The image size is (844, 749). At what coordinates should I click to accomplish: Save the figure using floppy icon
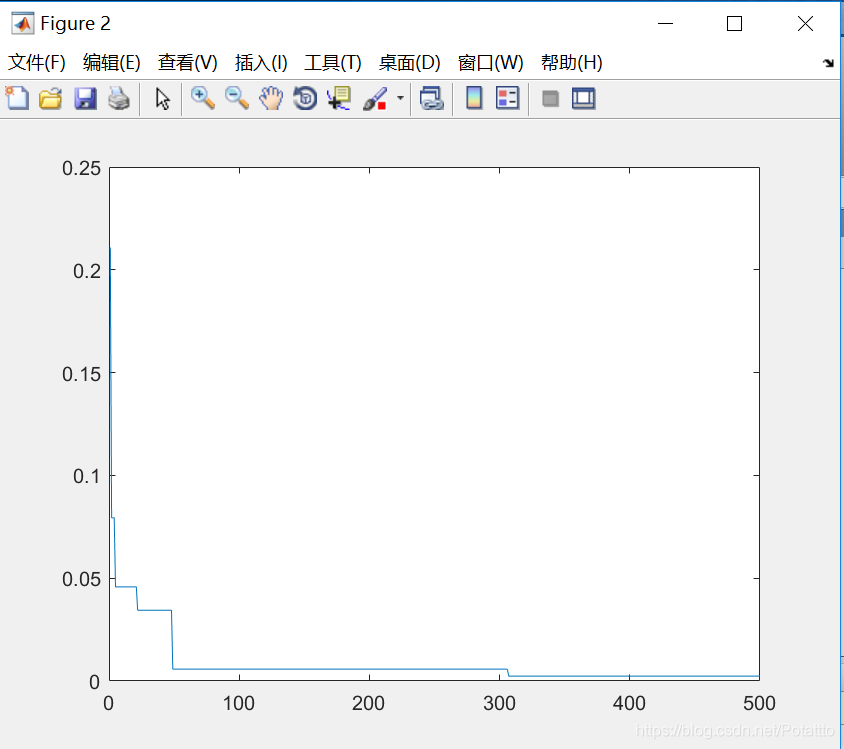point(85,98)
